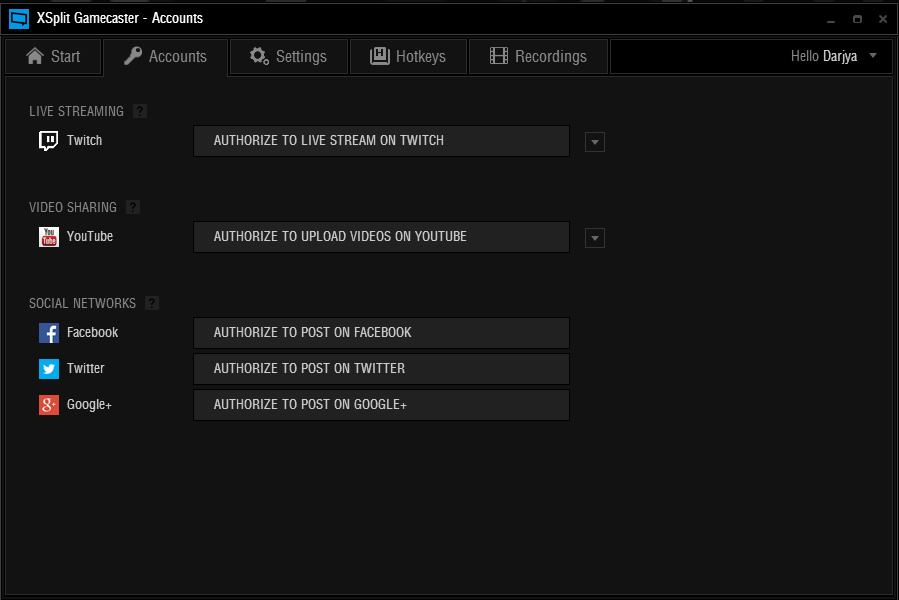Click the Facebook service label
This screenshot has height=600, width=899.
pos(92,332)
